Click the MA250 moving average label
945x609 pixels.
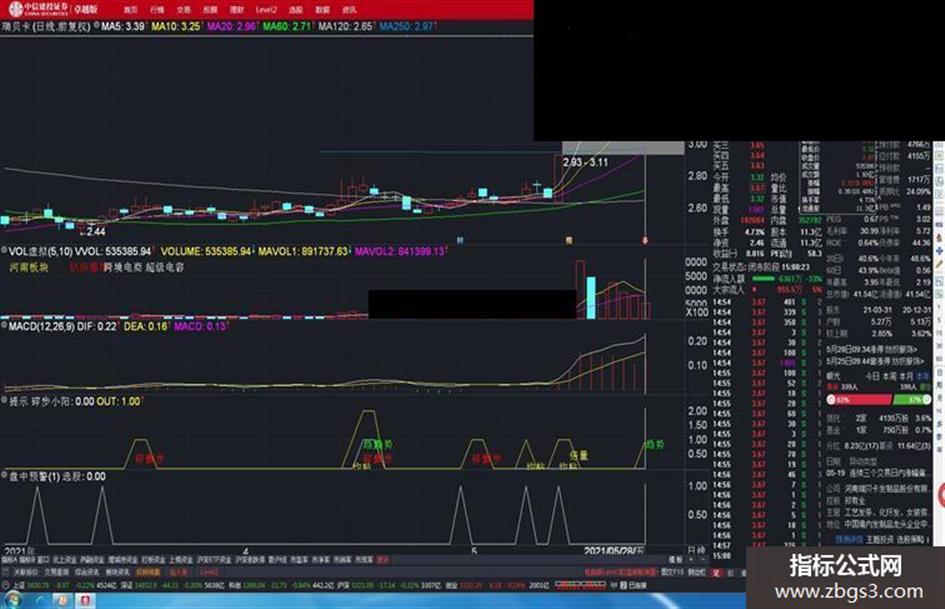407,27
